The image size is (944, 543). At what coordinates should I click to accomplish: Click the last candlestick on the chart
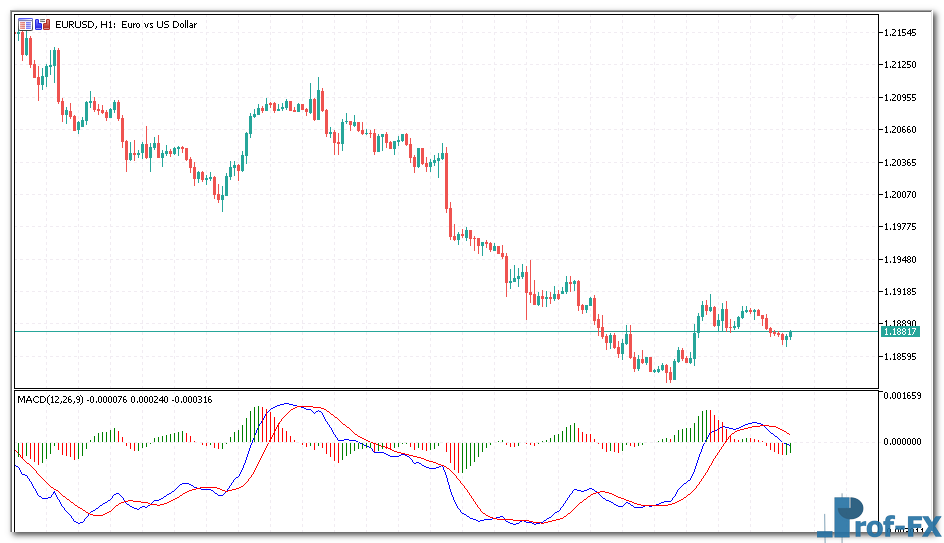(791, 334)
